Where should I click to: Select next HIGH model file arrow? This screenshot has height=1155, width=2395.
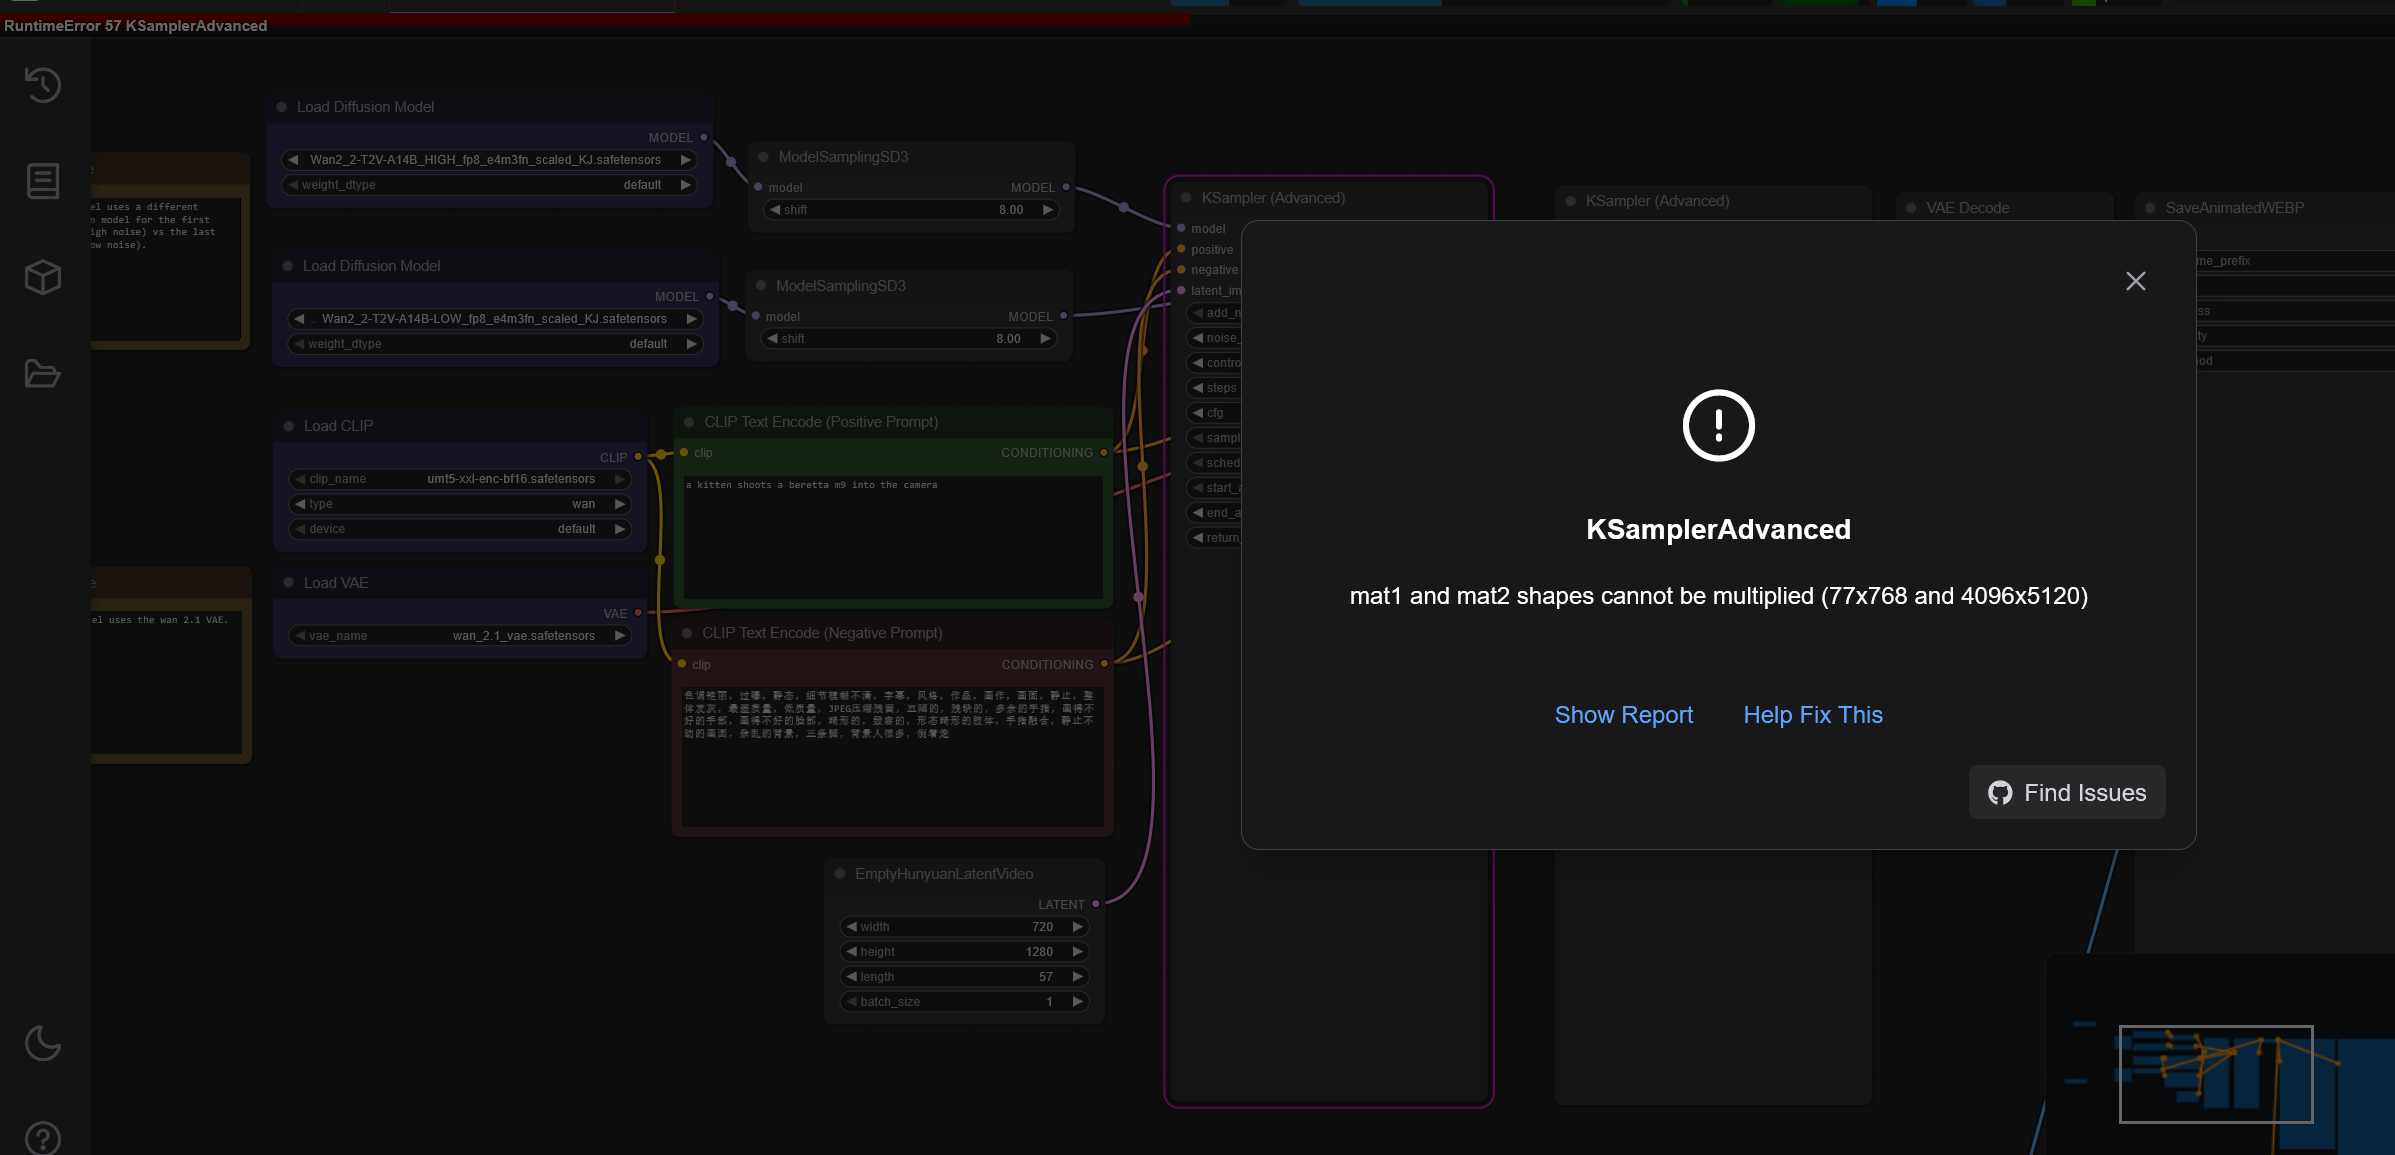tap(686, 160)
